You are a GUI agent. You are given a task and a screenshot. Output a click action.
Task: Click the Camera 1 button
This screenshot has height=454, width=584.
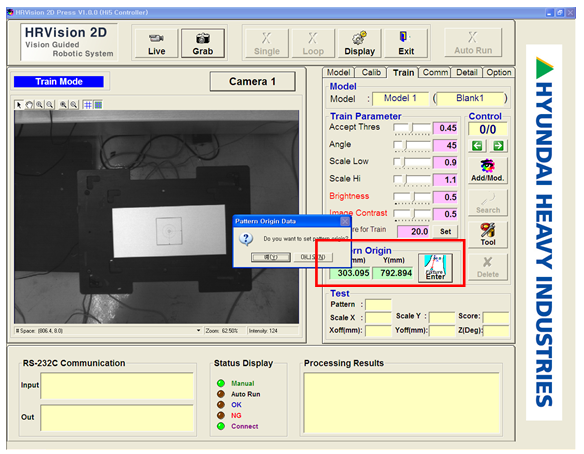click(x=253, y=82)
